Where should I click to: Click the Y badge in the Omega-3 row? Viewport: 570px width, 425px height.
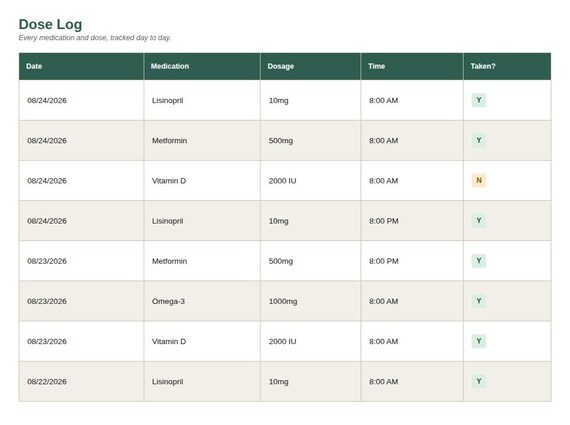[x=479, y=301]
